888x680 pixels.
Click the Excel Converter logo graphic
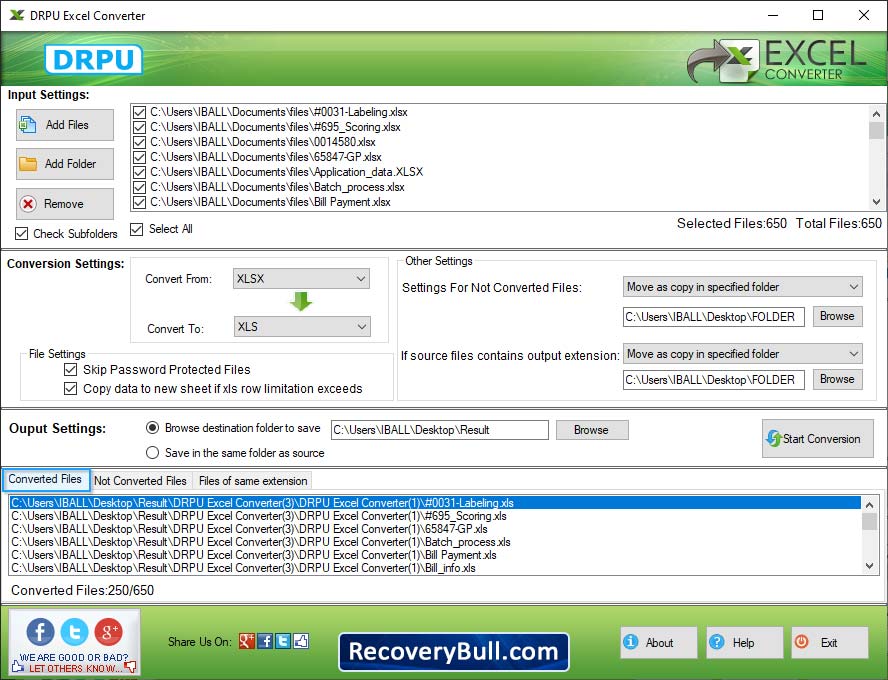[776, 60]
